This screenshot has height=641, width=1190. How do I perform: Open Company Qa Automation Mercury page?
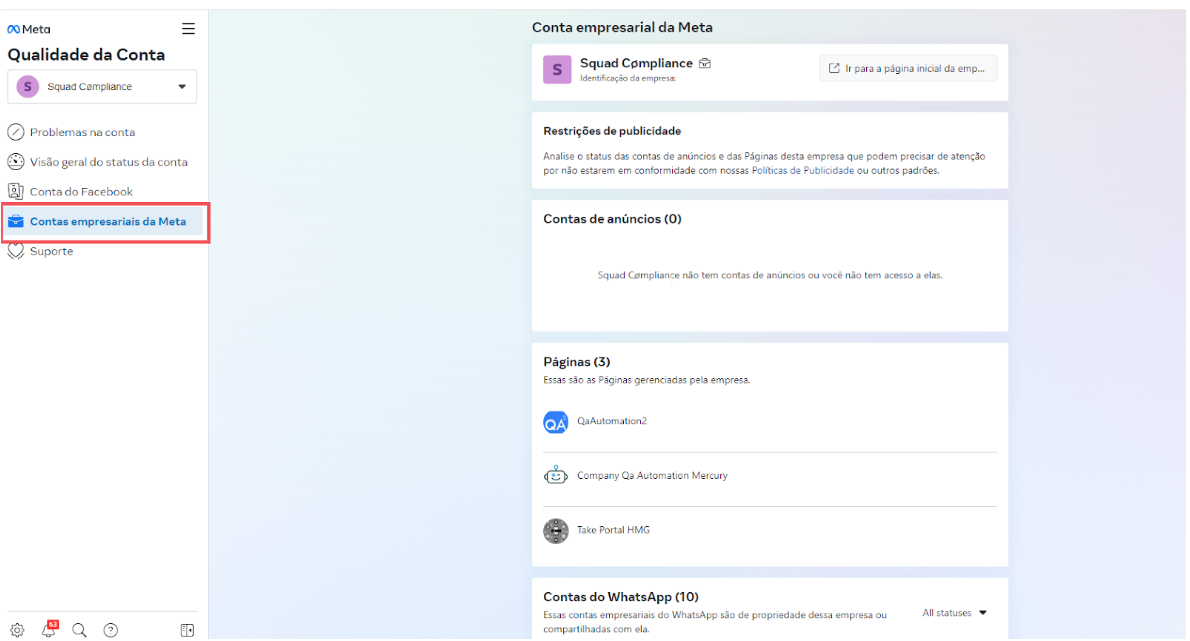pos(652,476)
